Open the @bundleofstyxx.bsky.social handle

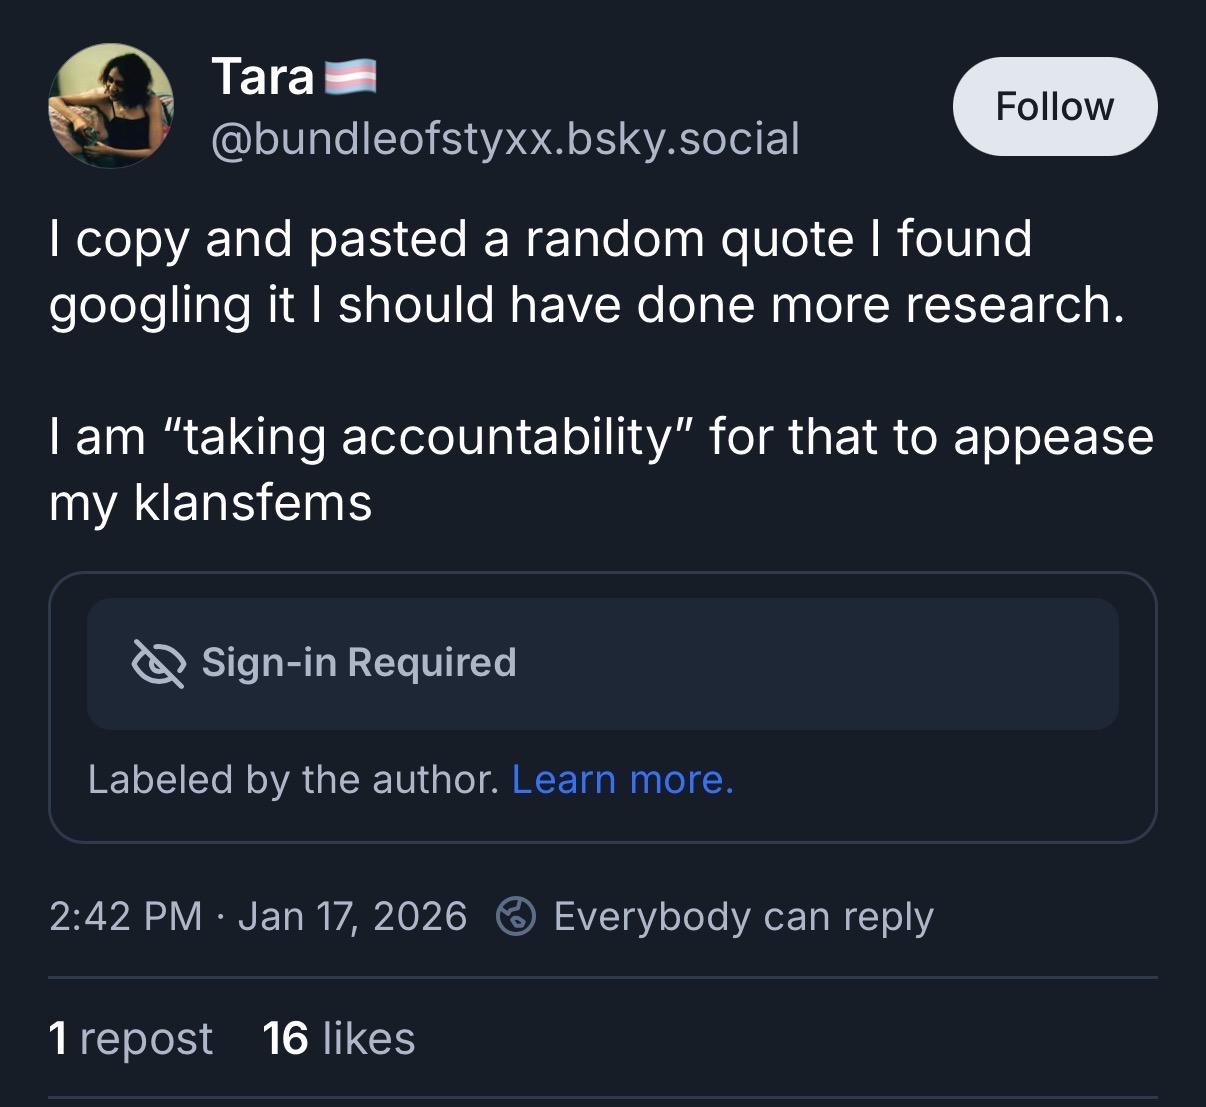505,139
